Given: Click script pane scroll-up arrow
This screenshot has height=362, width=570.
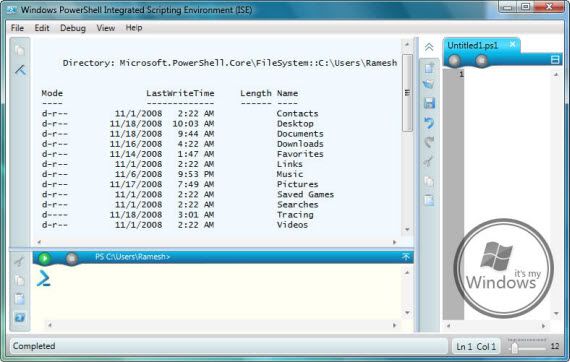Looking at the screenshot, I should click(556, 75).
